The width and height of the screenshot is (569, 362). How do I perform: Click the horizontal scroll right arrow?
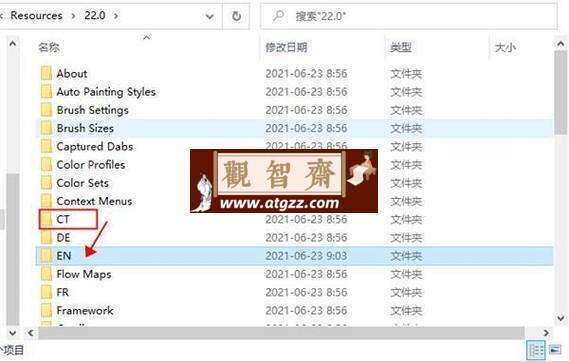(x=546, y=333)
